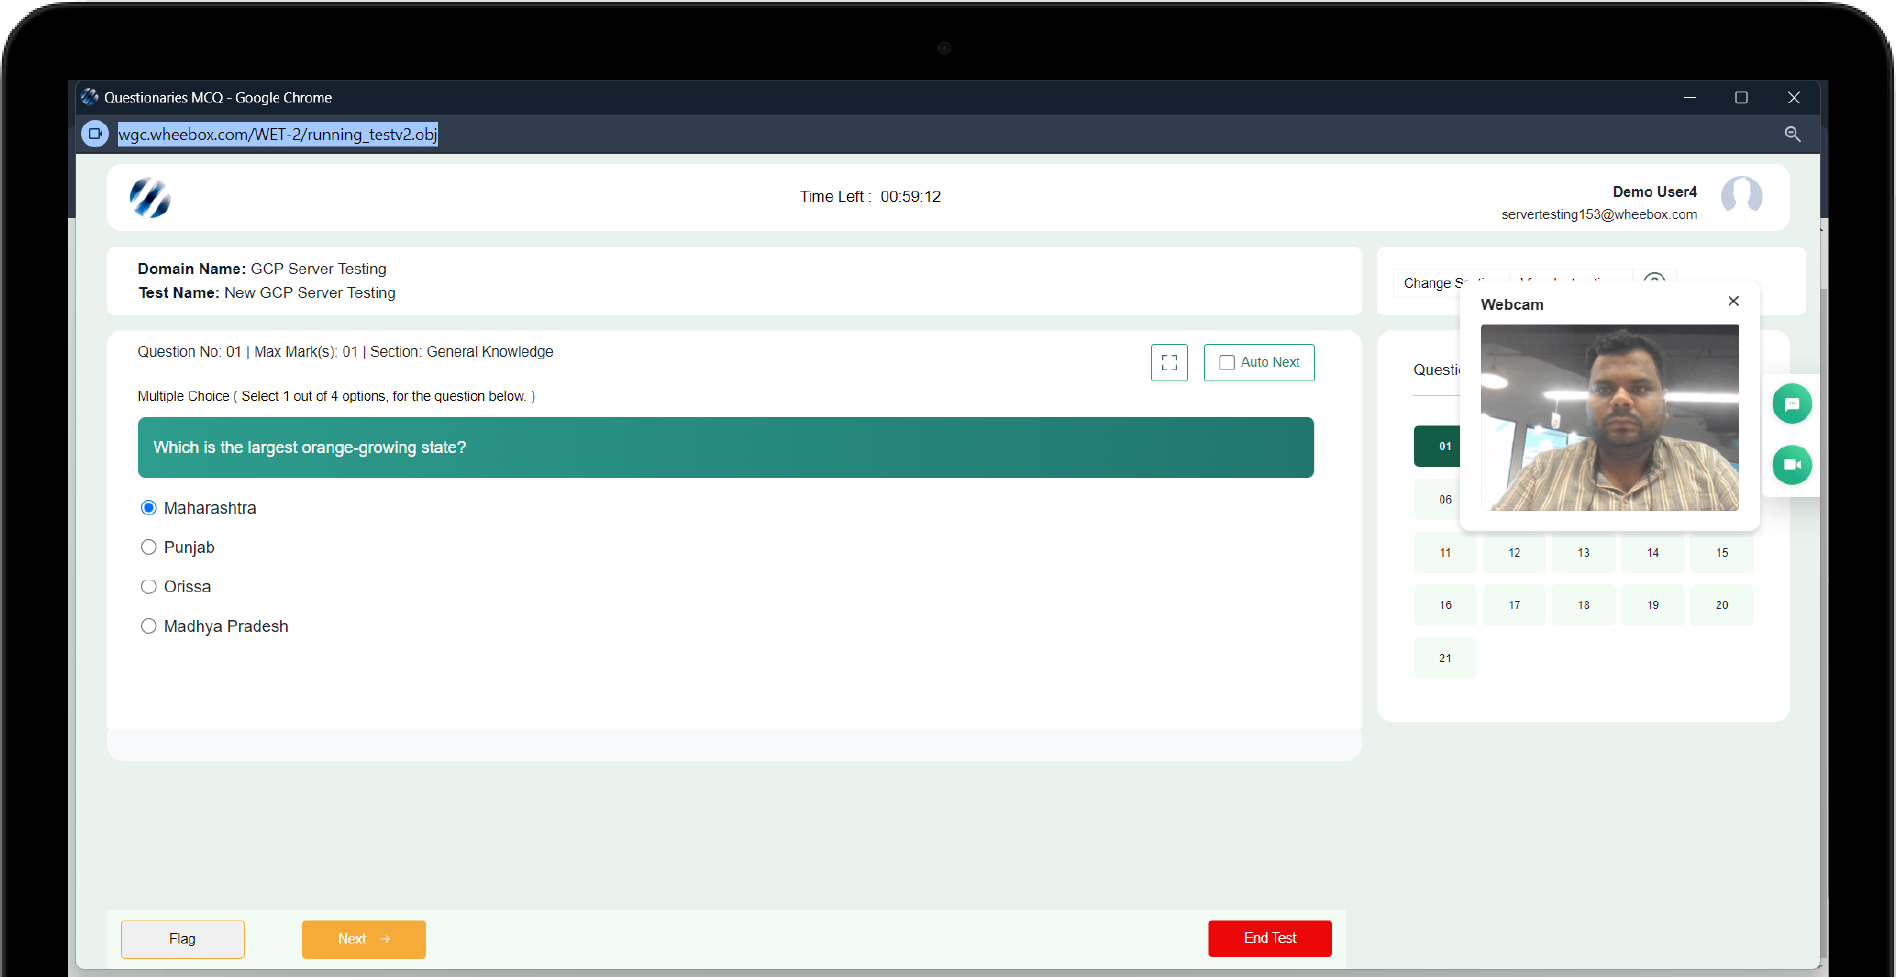Select the Maharashtra option
This screenshot has width=1896, height=977.
[149, 508]
